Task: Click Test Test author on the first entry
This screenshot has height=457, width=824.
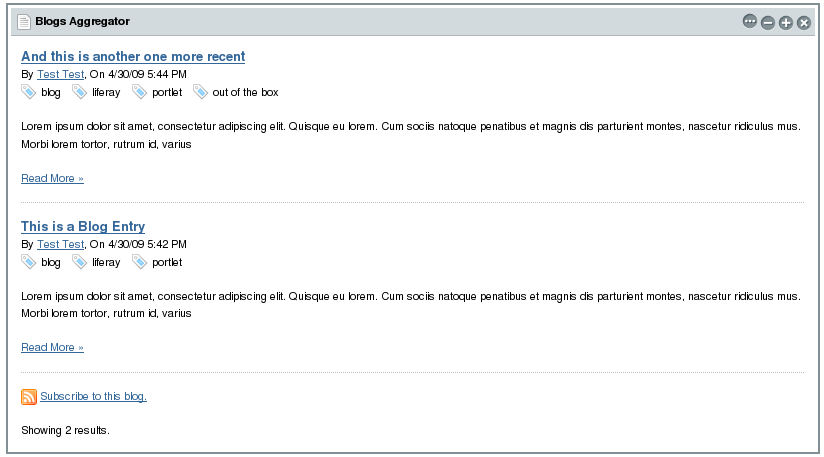Action: tap(60, 74)
